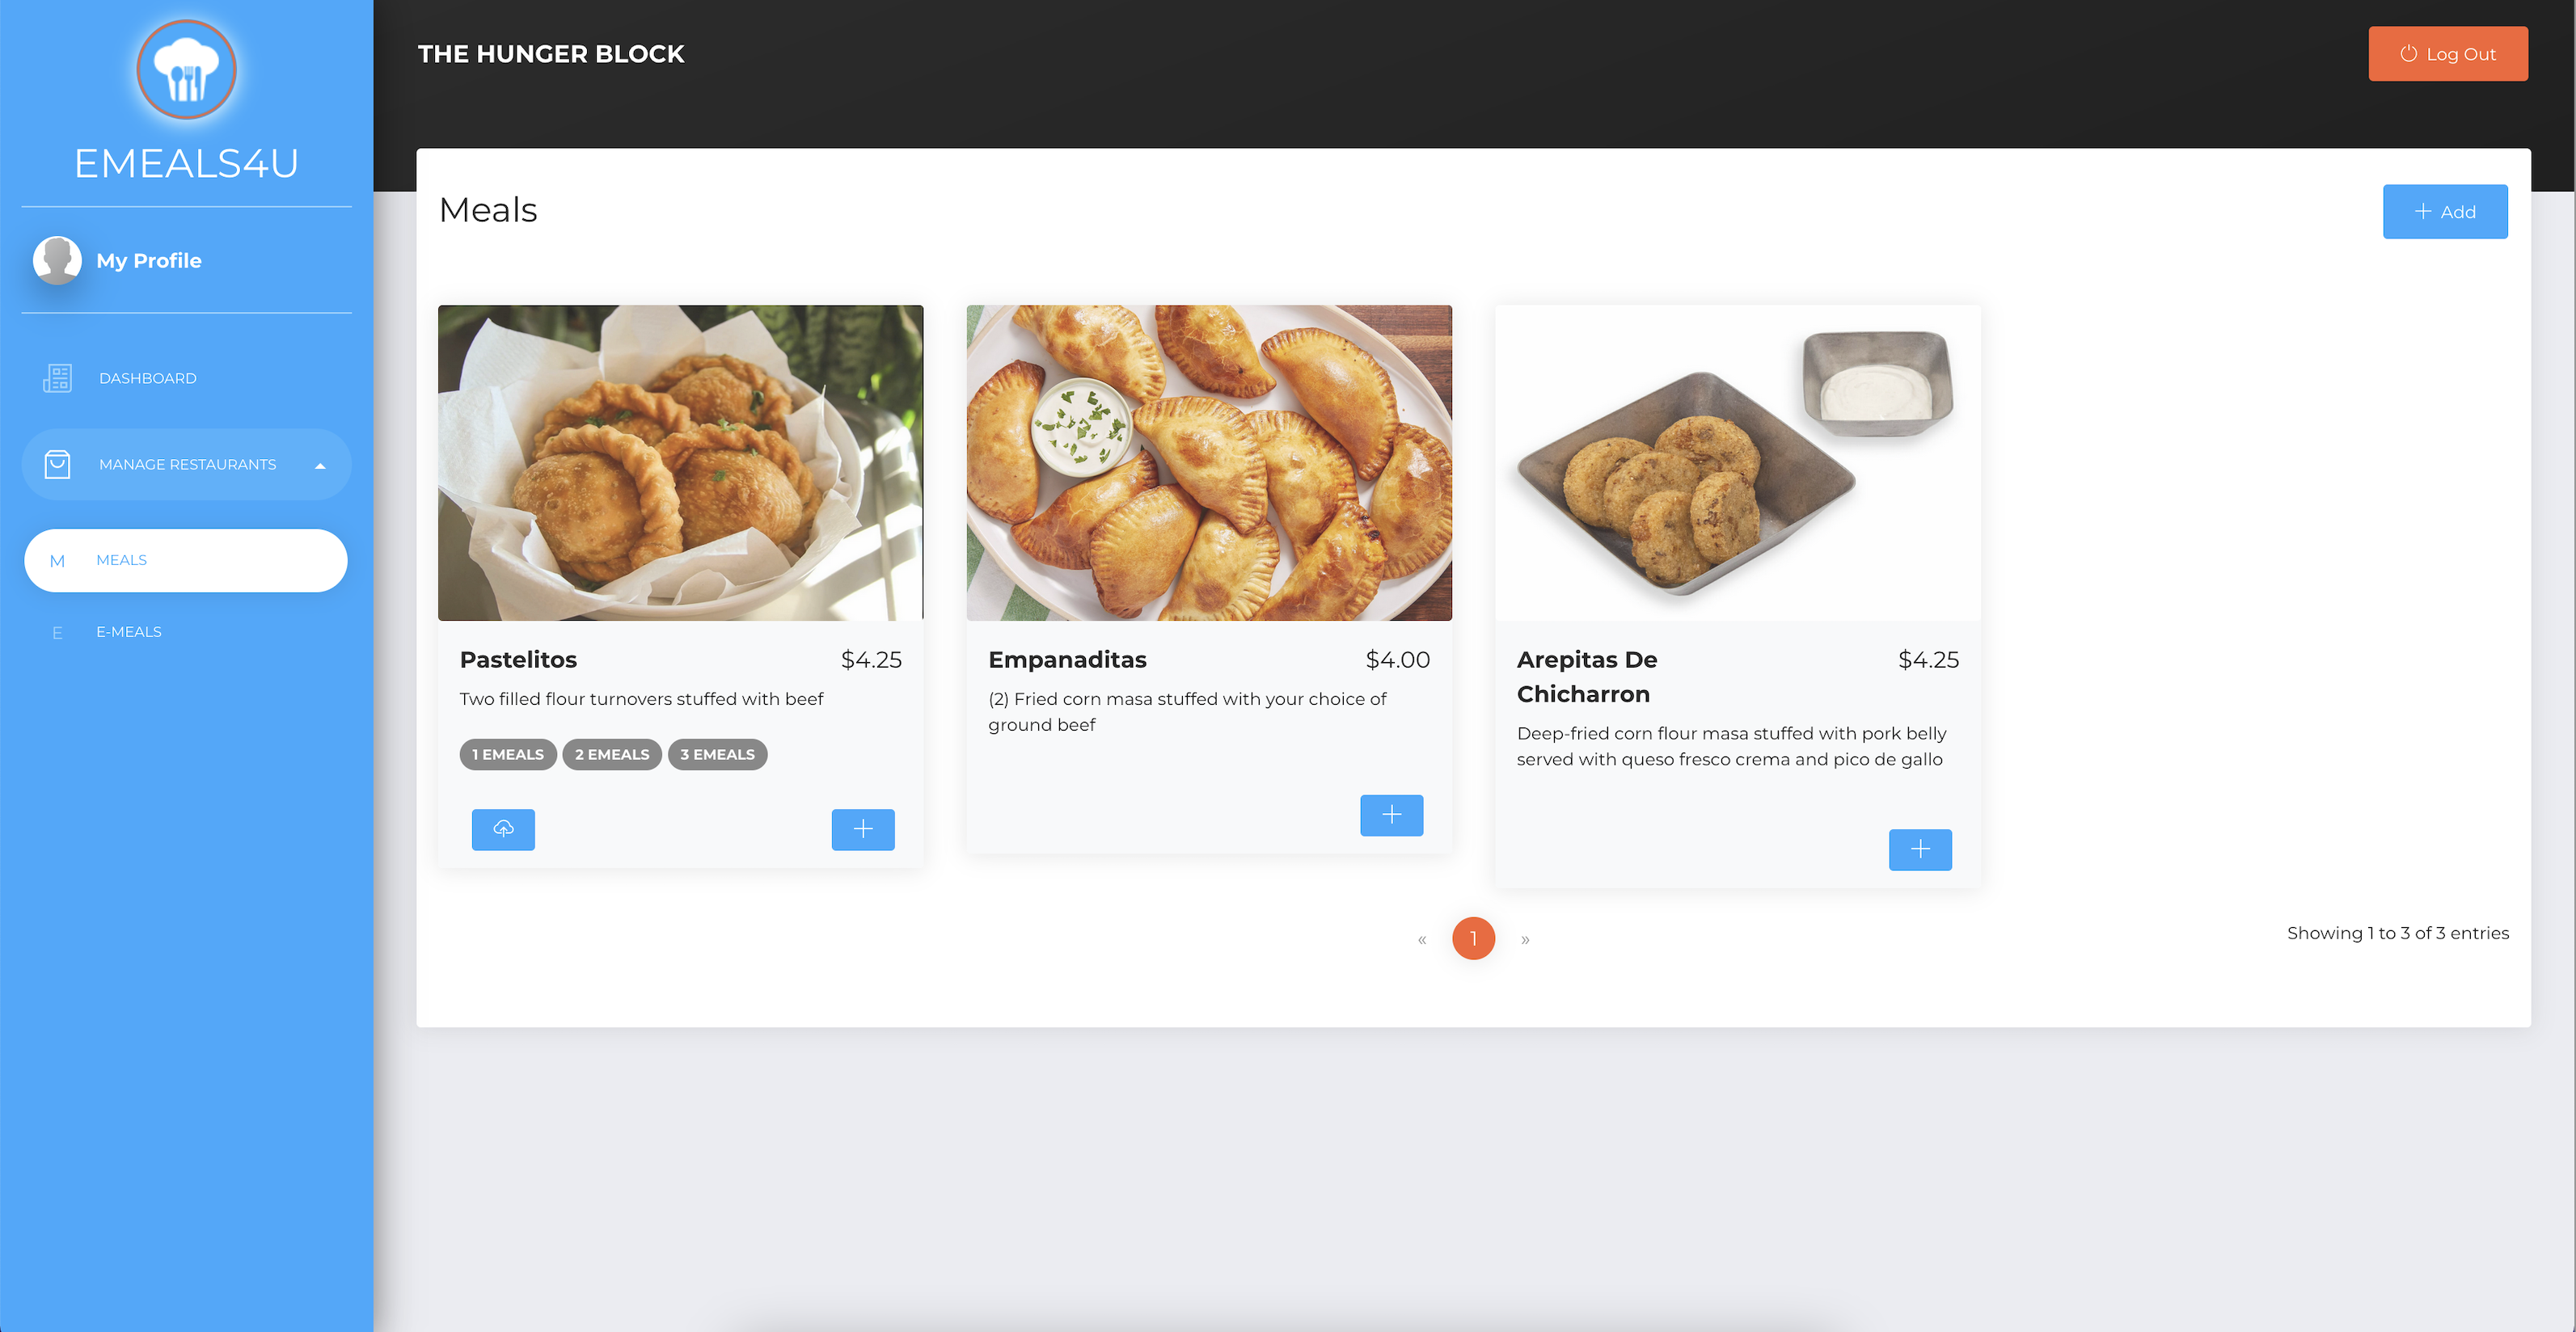Click the Log Out button
Screen dimensions: 2576x1332
(2447, 53)
